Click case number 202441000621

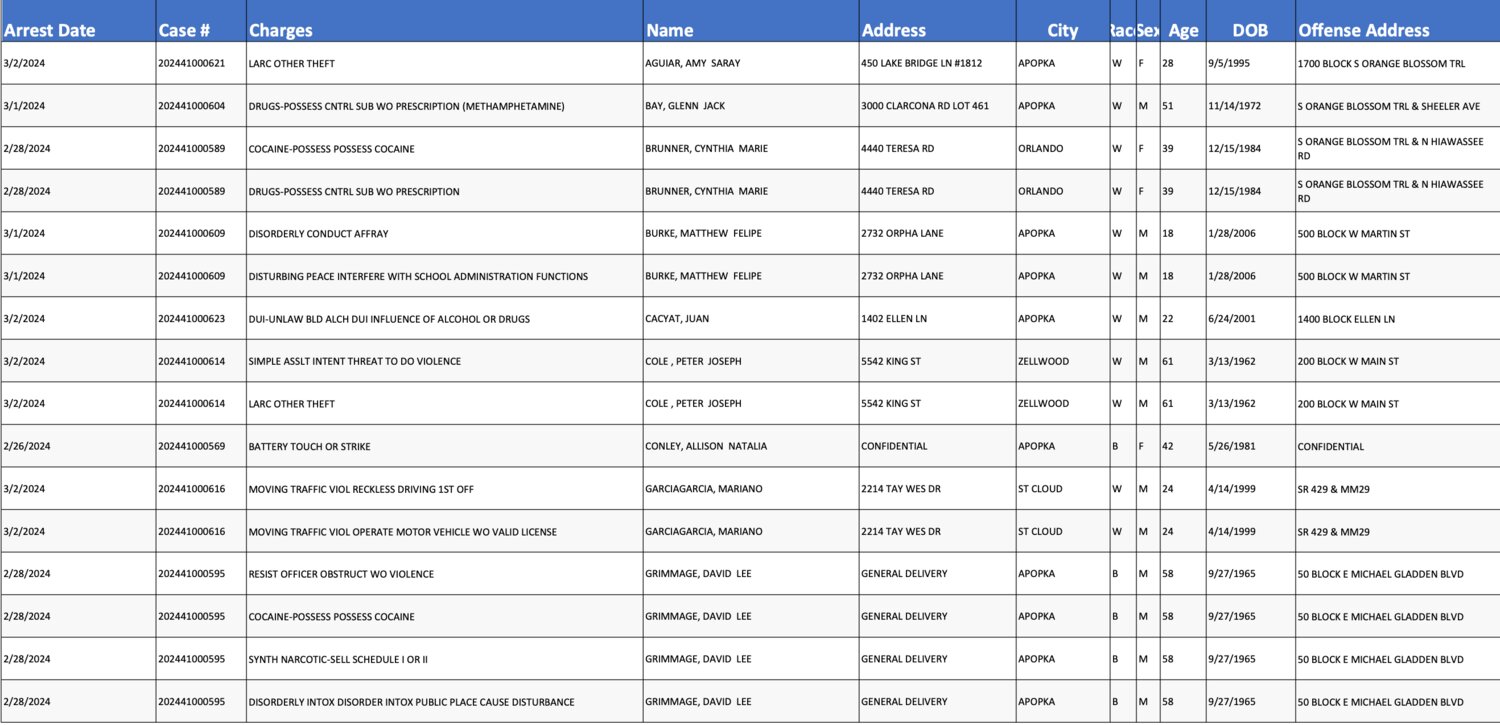pos(191,63)
